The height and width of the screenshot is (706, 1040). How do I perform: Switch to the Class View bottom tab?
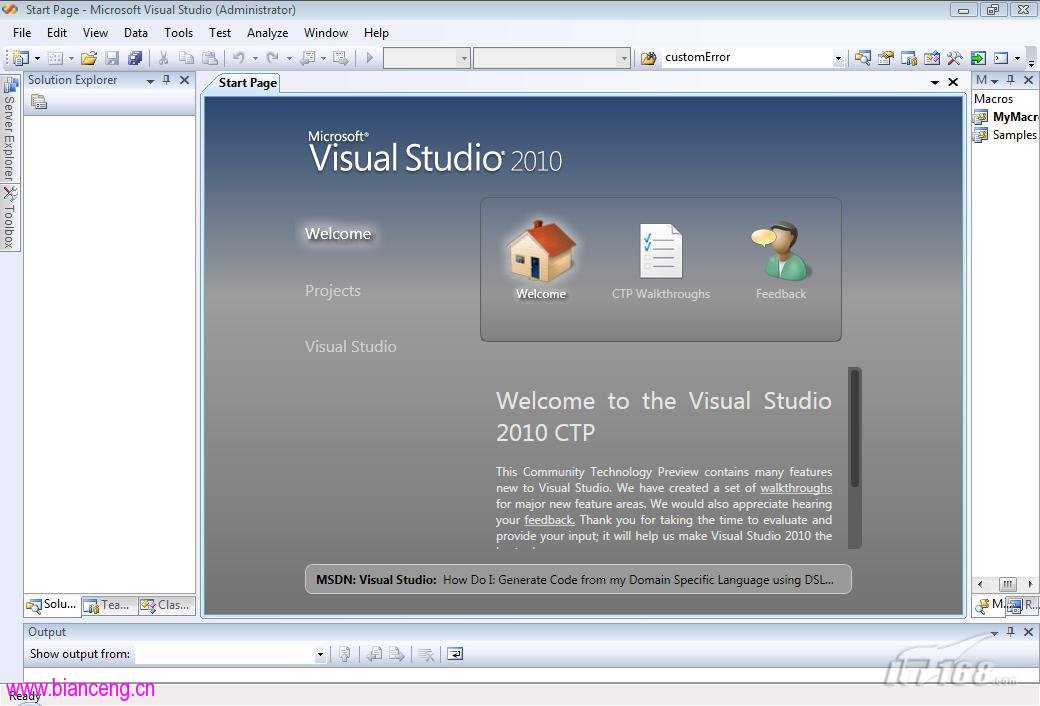(x=167, y=605)
